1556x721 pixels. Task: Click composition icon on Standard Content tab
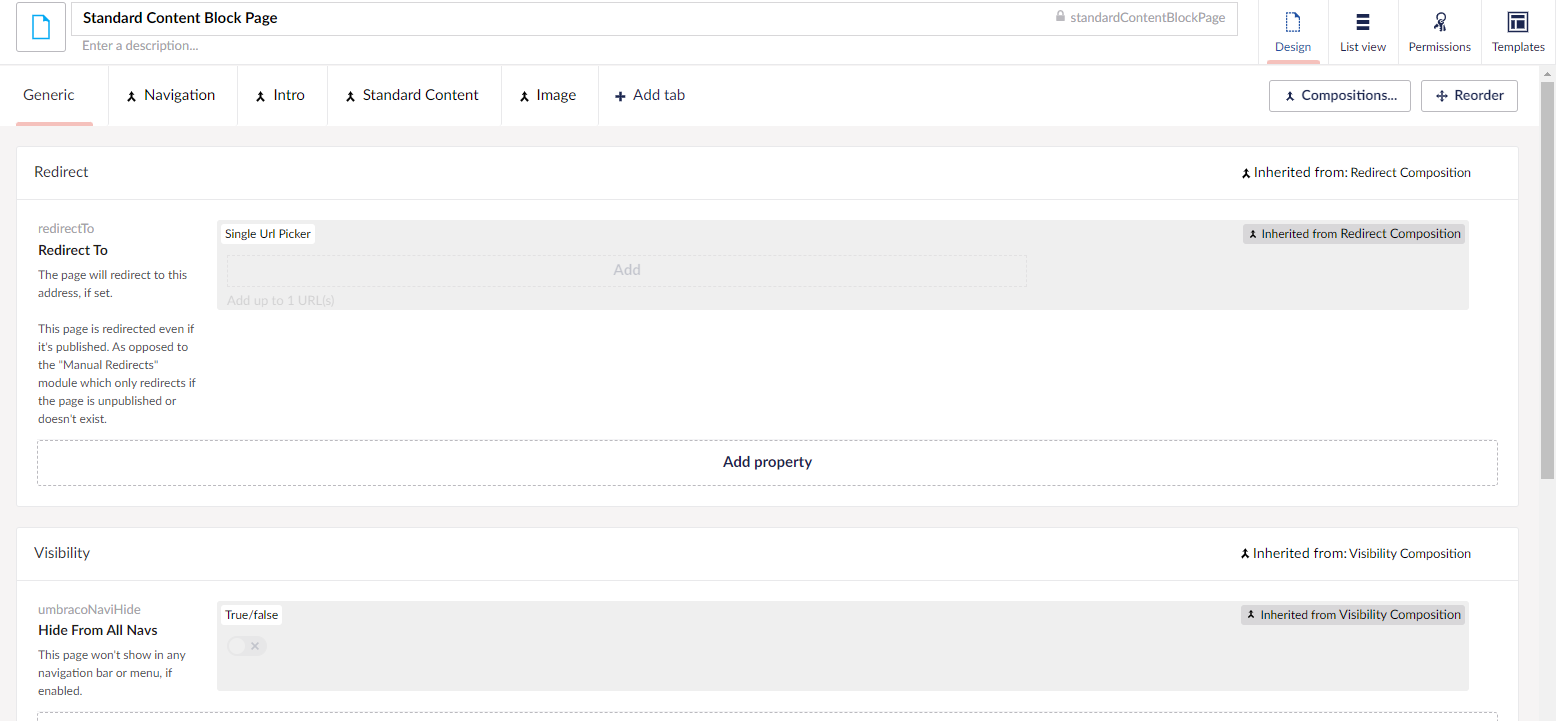click(350, 96)
